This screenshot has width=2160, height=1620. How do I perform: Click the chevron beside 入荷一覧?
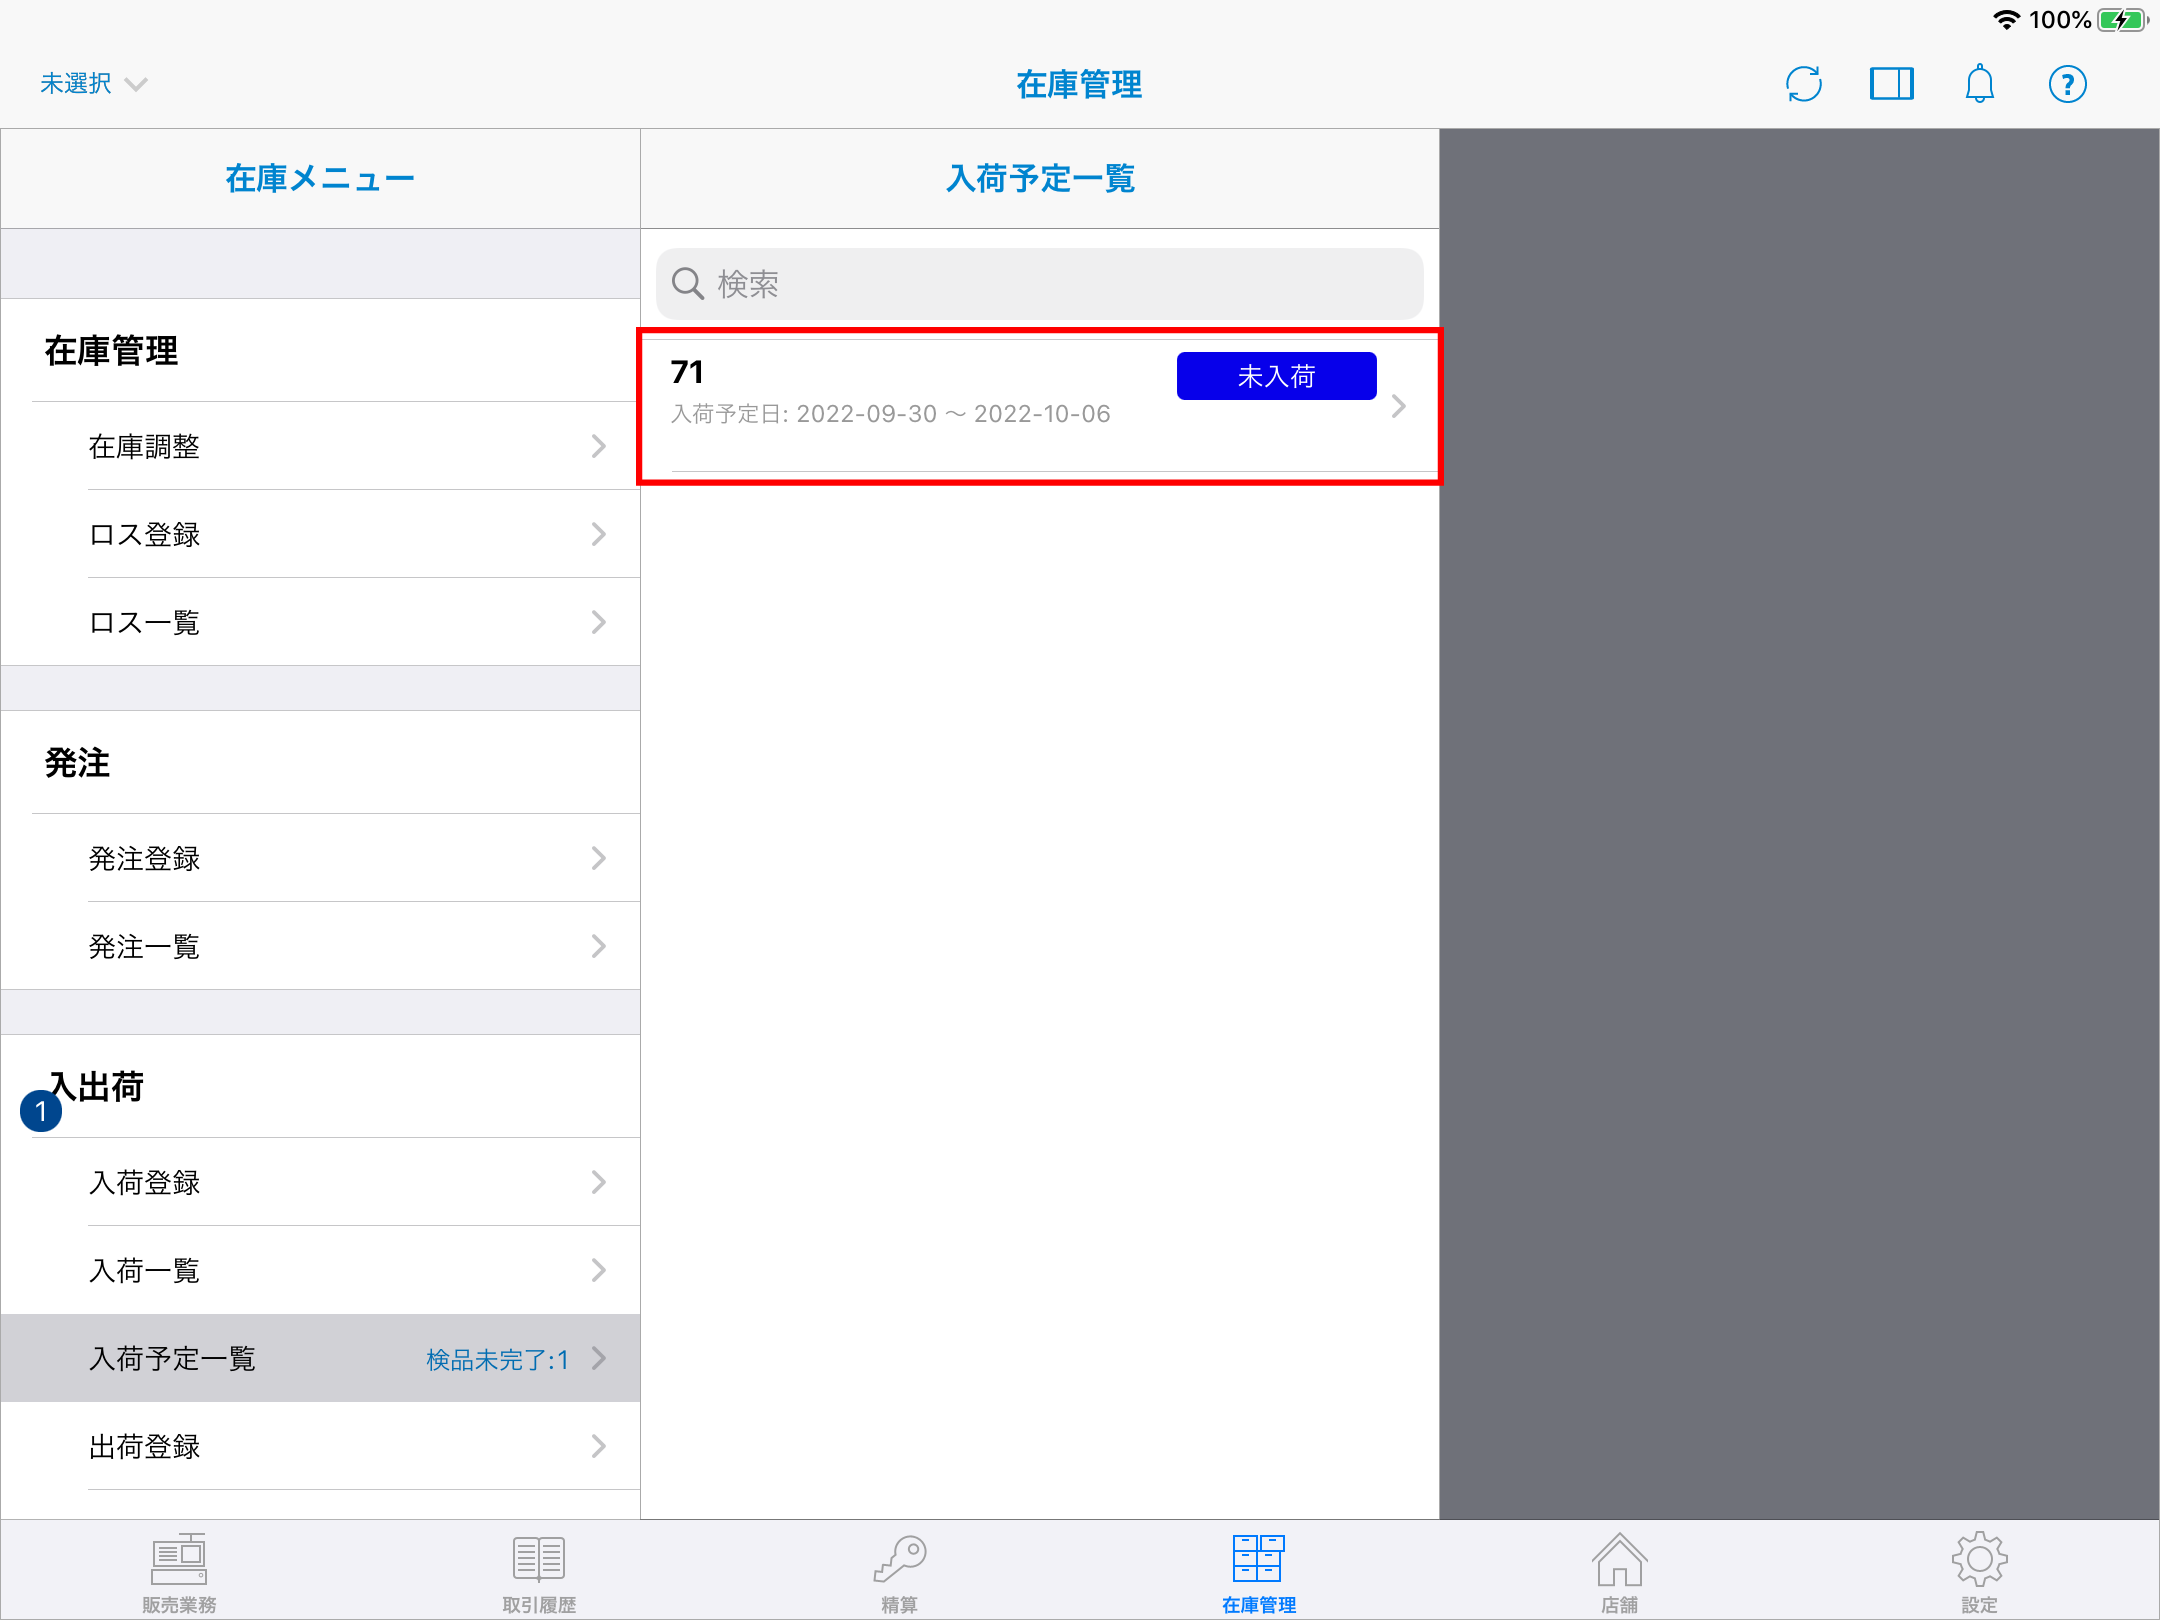point(598,1270)
